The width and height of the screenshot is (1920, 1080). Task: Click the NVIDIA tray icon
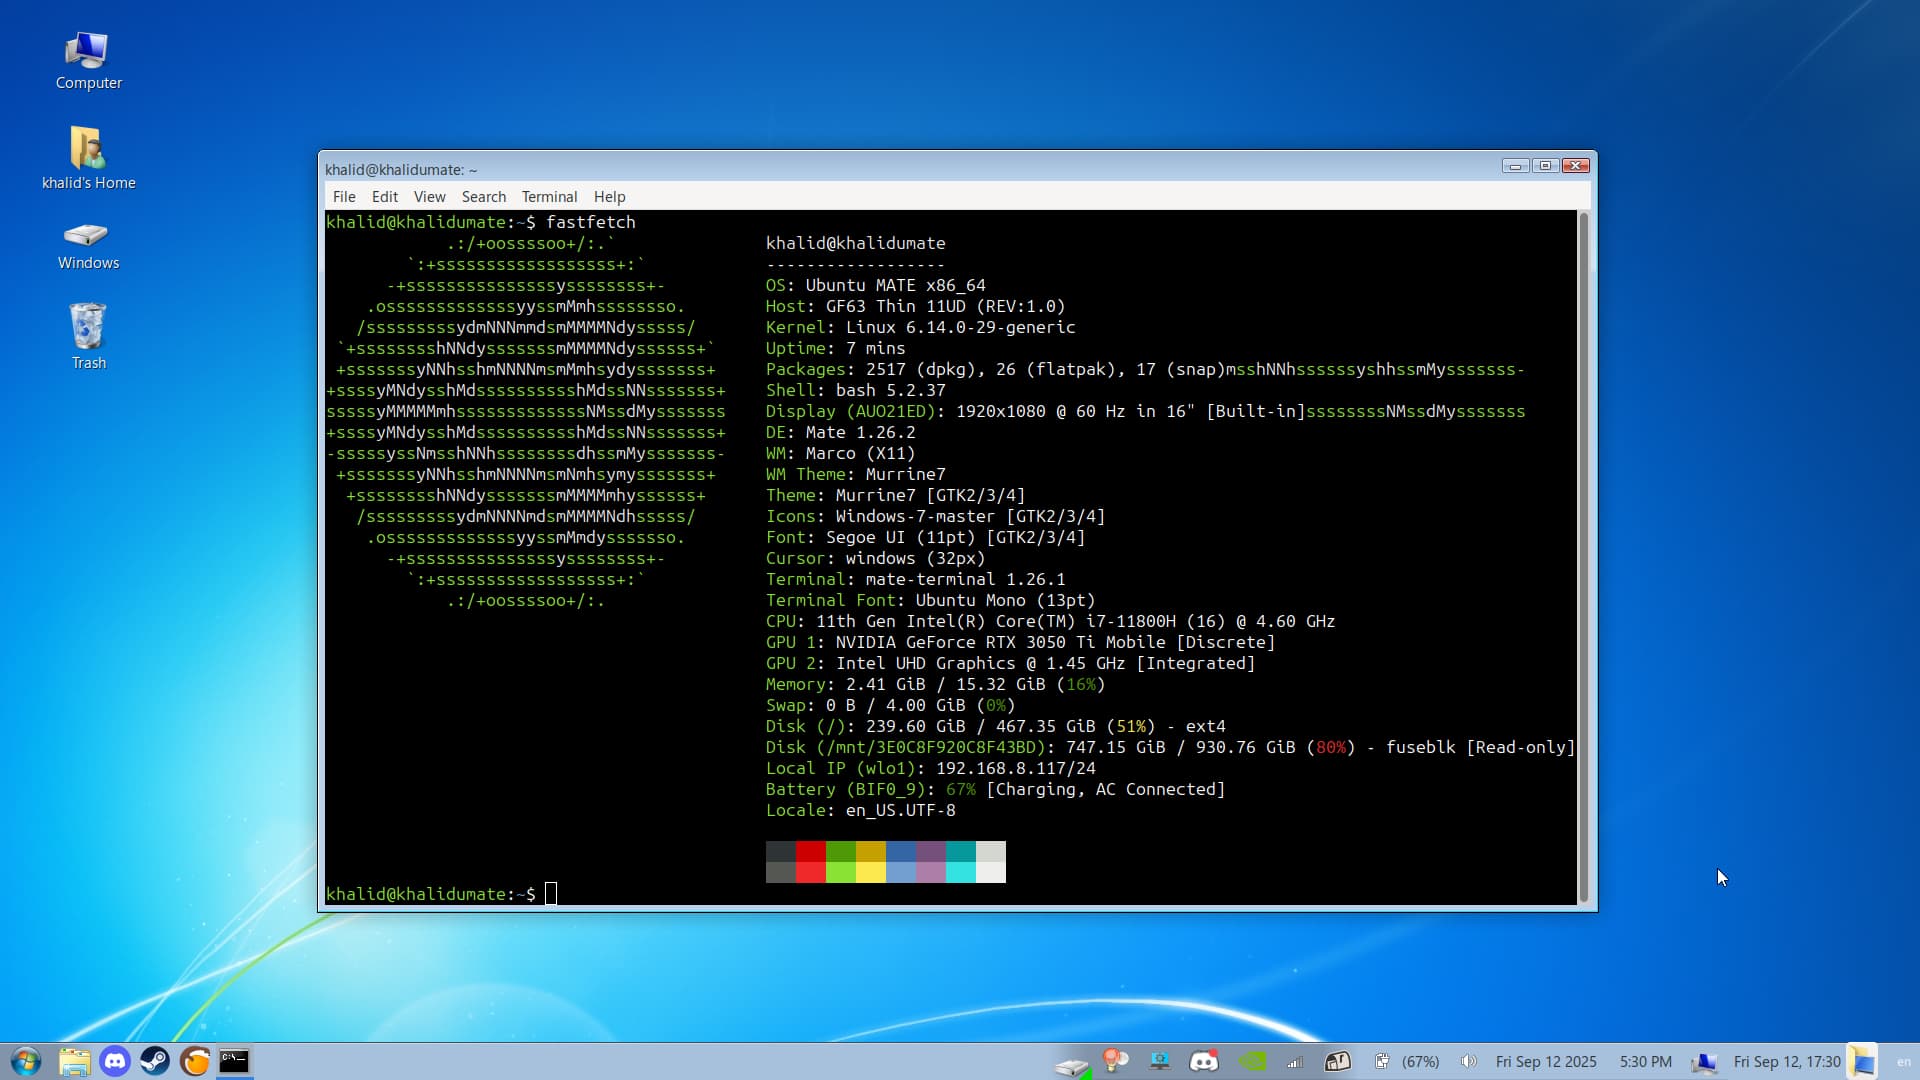click(x=1252, y=1061)
